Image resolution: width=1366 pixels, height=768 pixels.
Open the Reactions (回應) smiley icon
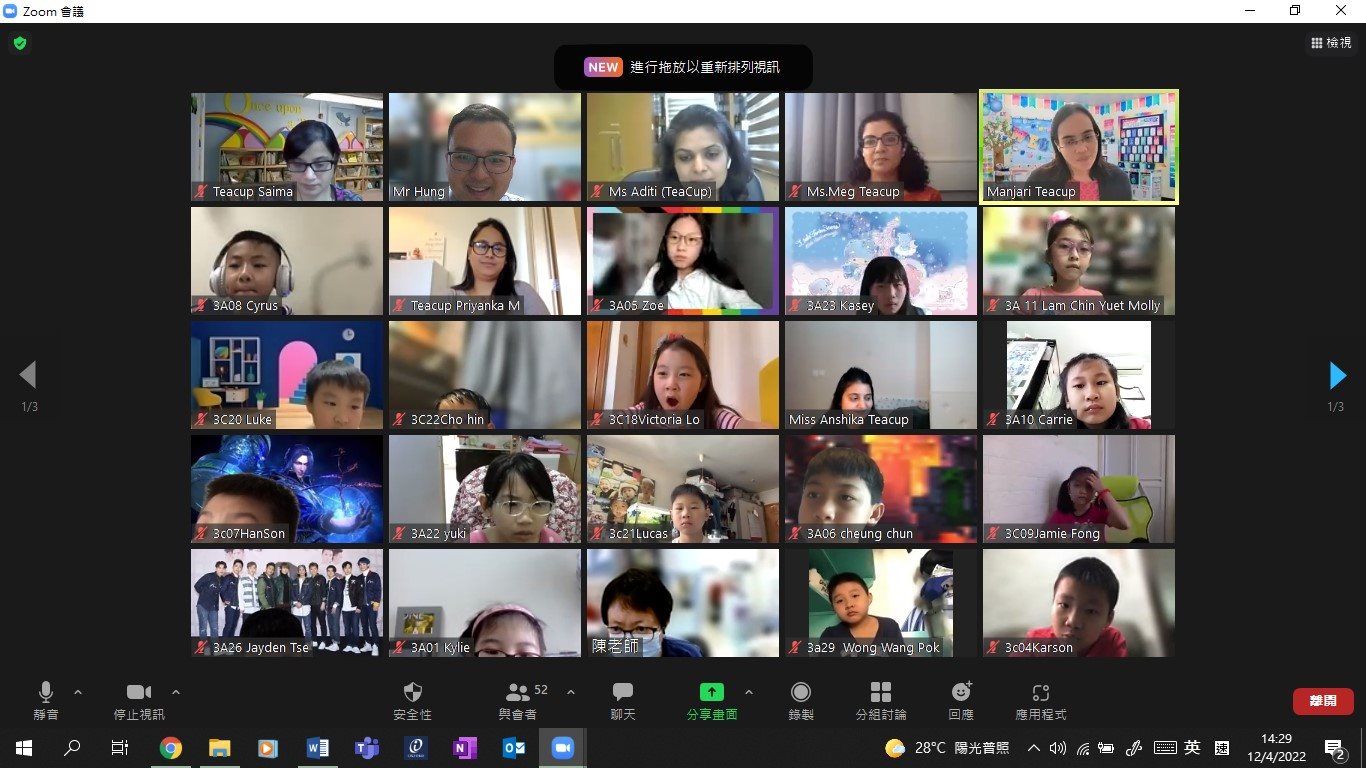click(961, 693)
